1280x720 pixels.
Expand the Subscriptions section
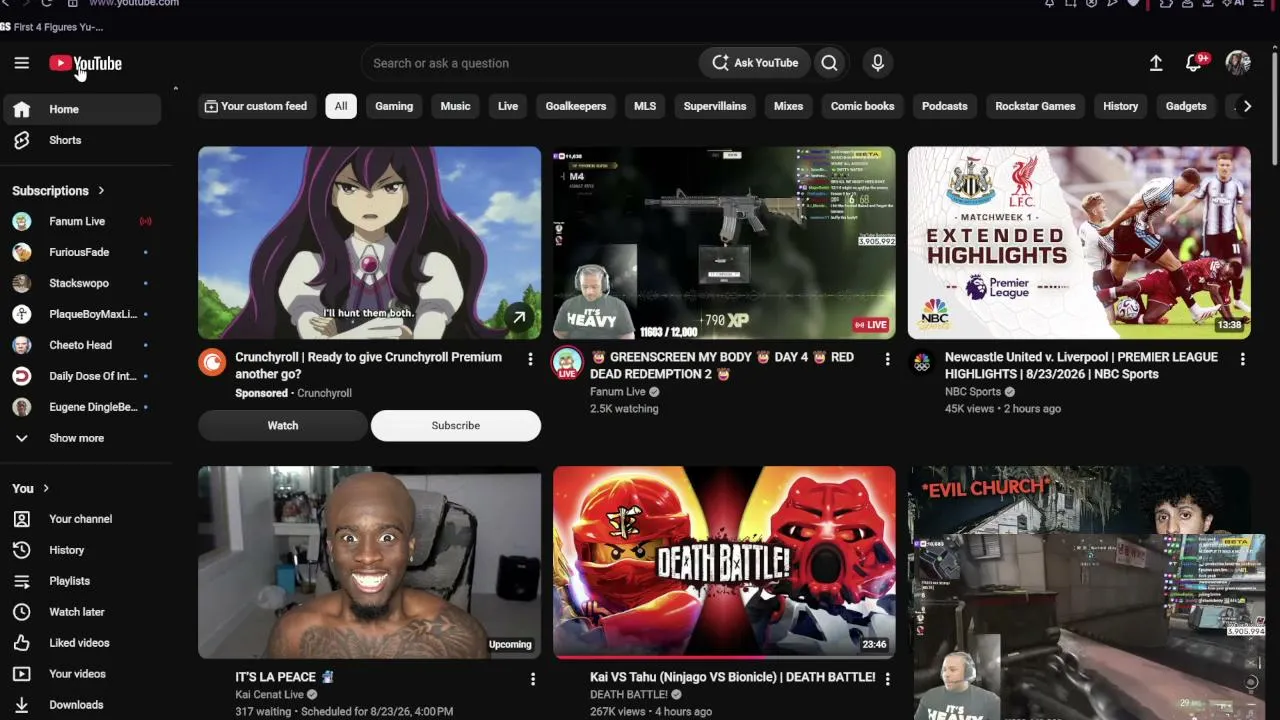[x=58, y=190]
